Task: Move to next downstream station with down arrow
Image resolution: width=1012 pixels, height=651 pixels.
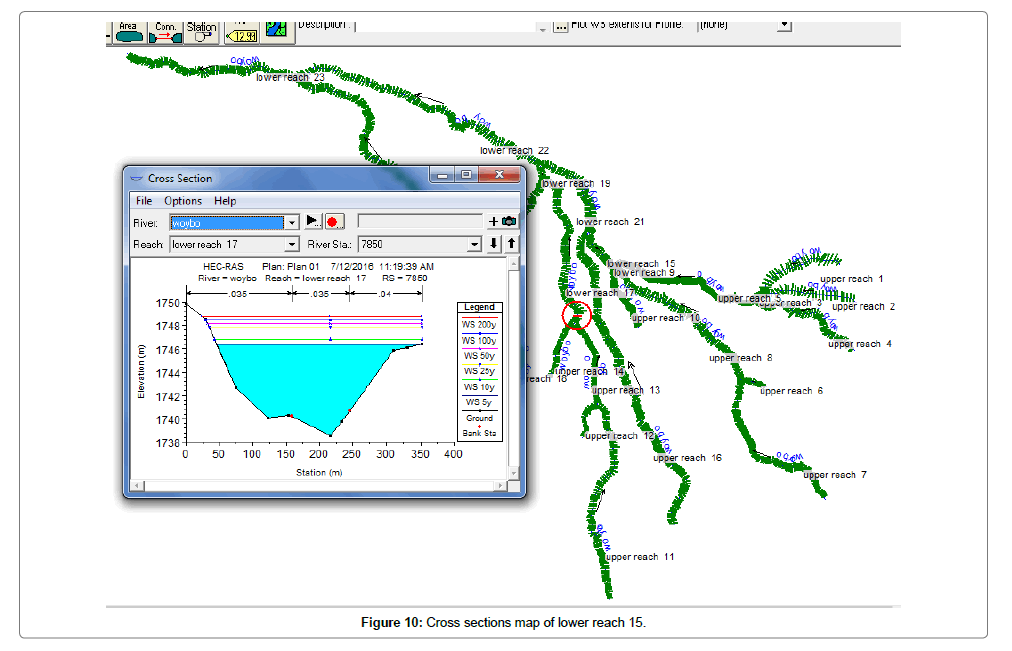Action: (494, 244)
